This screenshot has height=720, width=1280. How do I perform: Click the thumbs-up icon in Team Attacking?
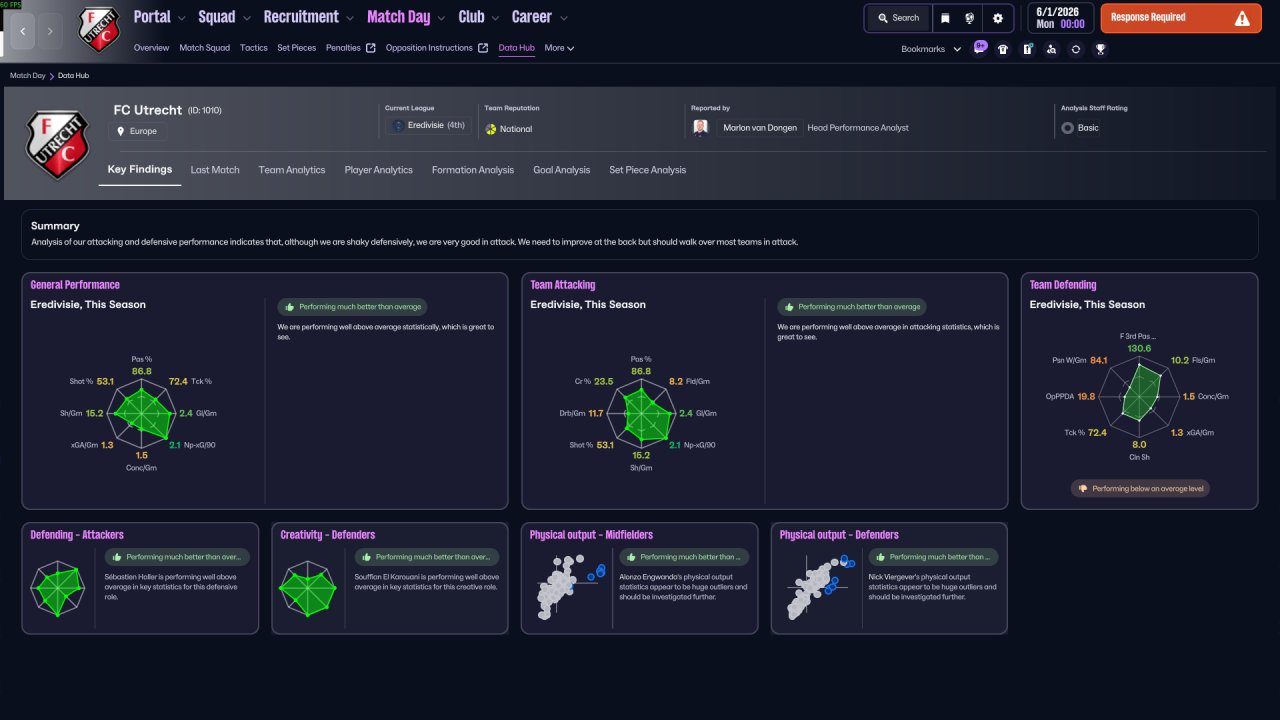click(790, 307)
